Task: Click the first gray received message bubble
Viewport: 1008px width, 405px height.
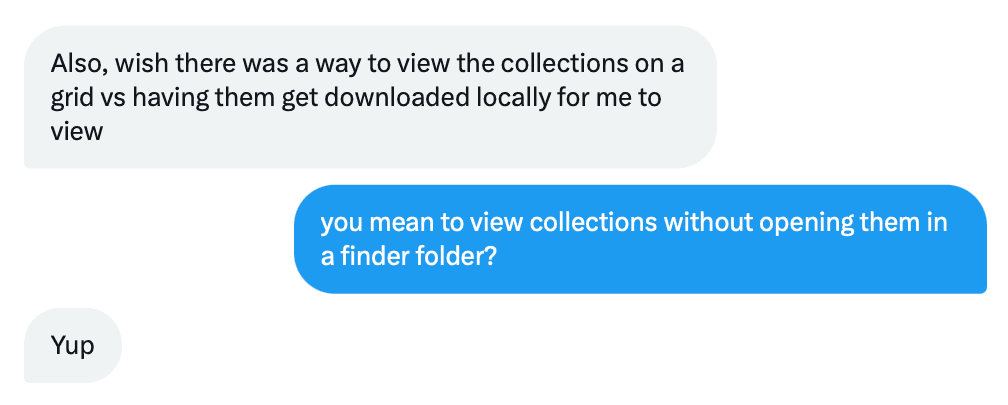Action: coord(369,97)
